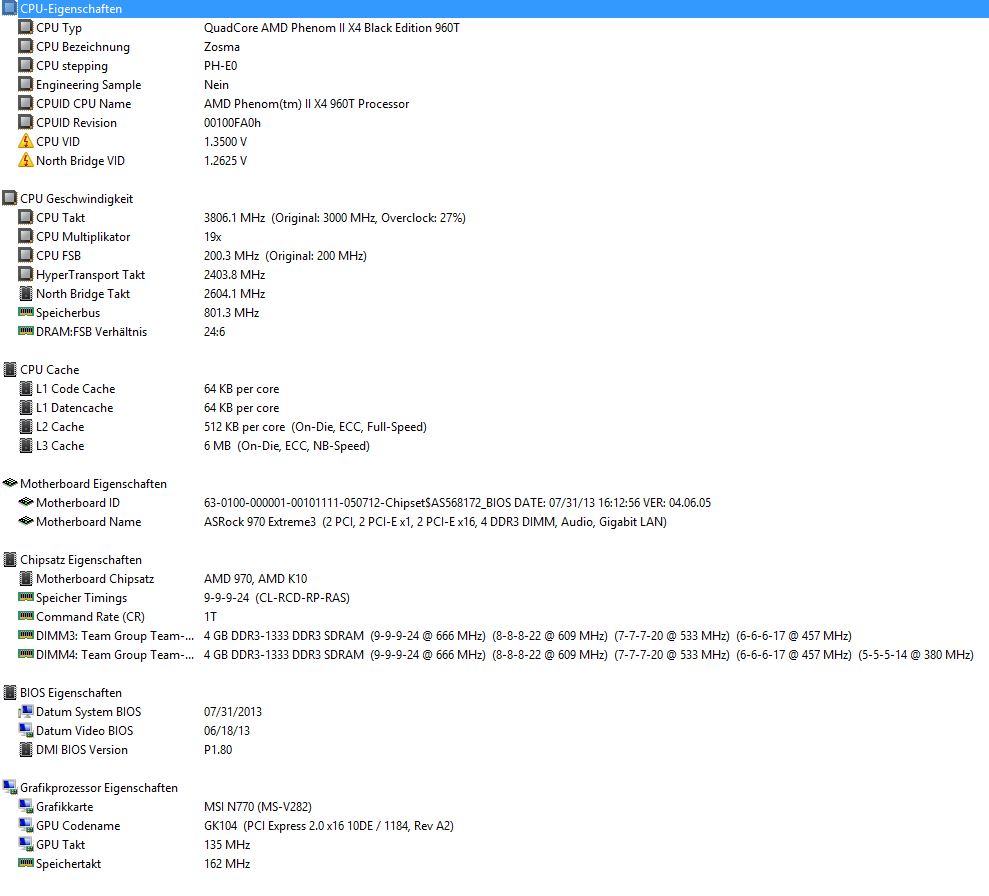Click the memory icon beside Speichertakt

tap(25, 863)
